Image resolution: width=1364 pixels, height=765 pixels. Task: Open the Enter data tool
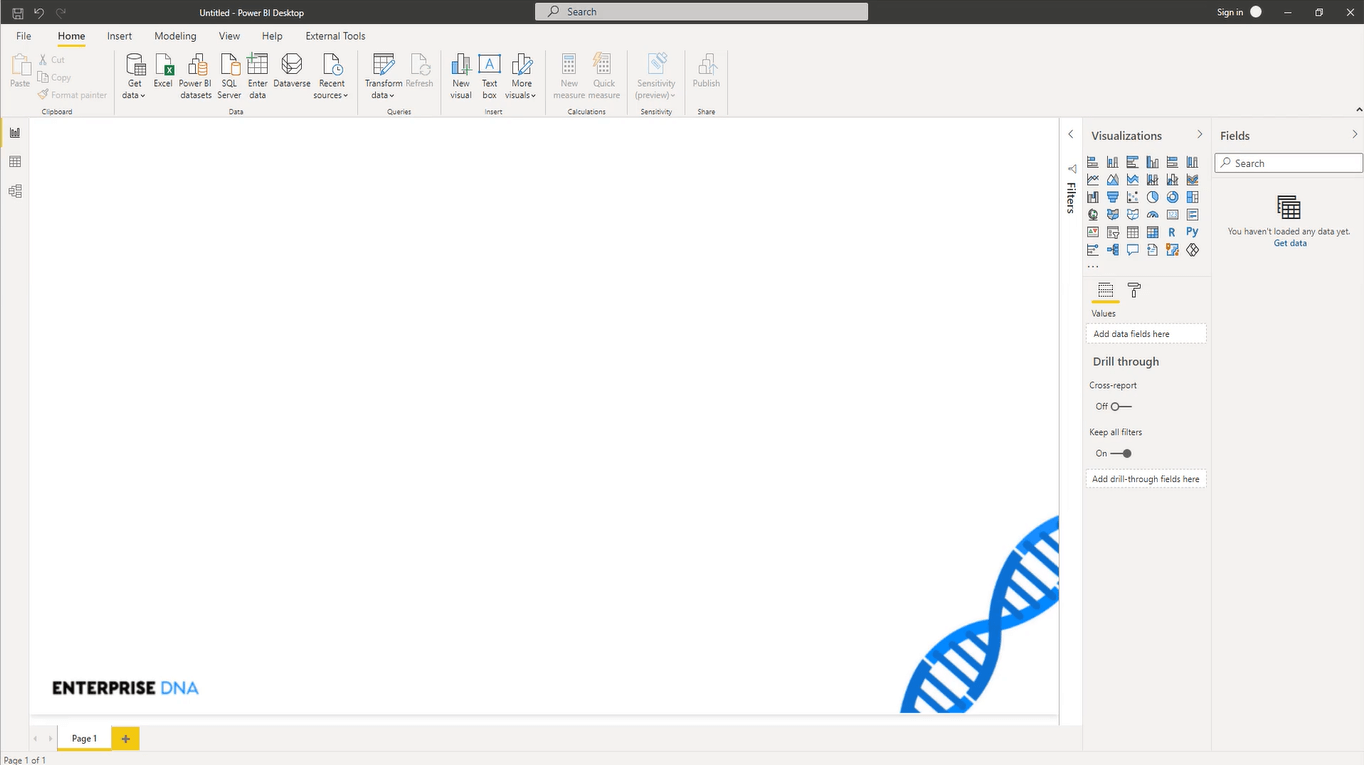pos(258,76)
